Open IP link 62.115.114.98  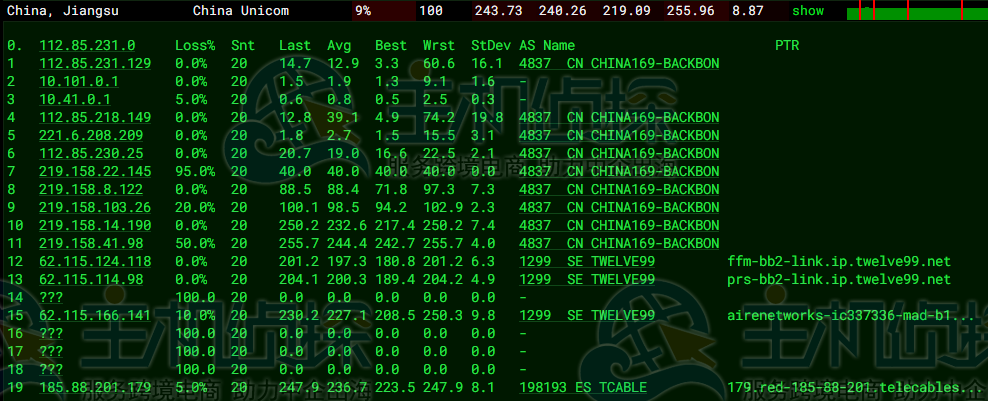pos(91,279)
